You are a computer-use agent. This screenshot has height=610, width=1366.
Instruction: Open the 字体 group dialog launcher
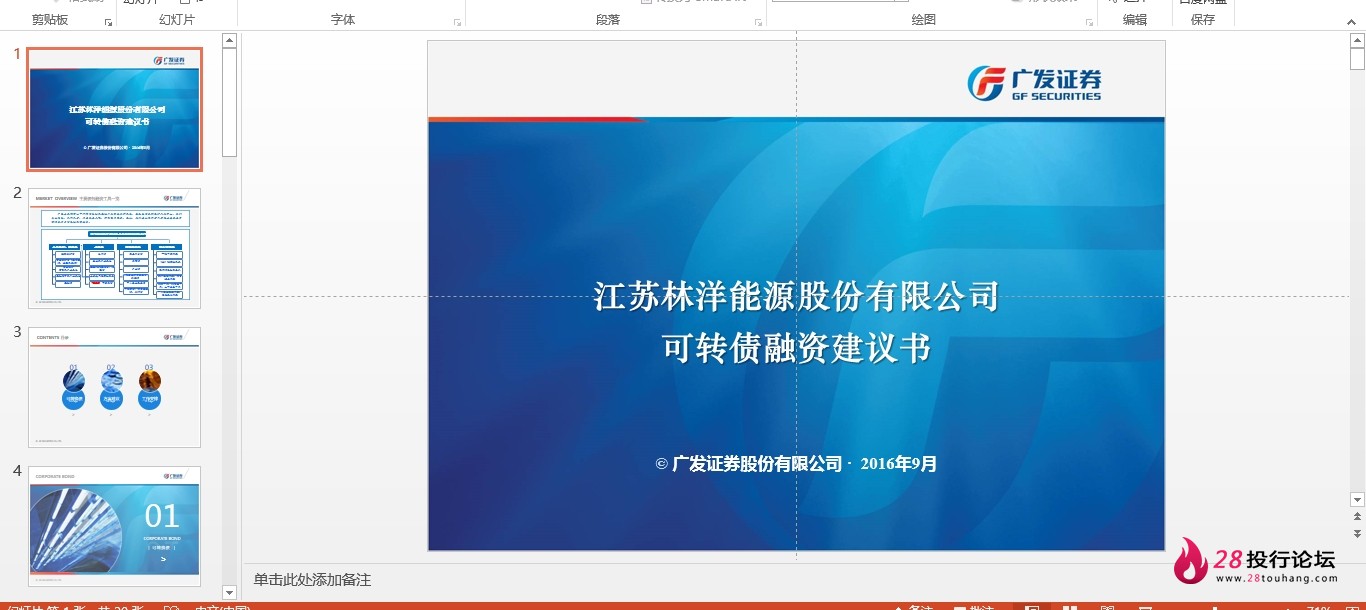click(457, 21)
